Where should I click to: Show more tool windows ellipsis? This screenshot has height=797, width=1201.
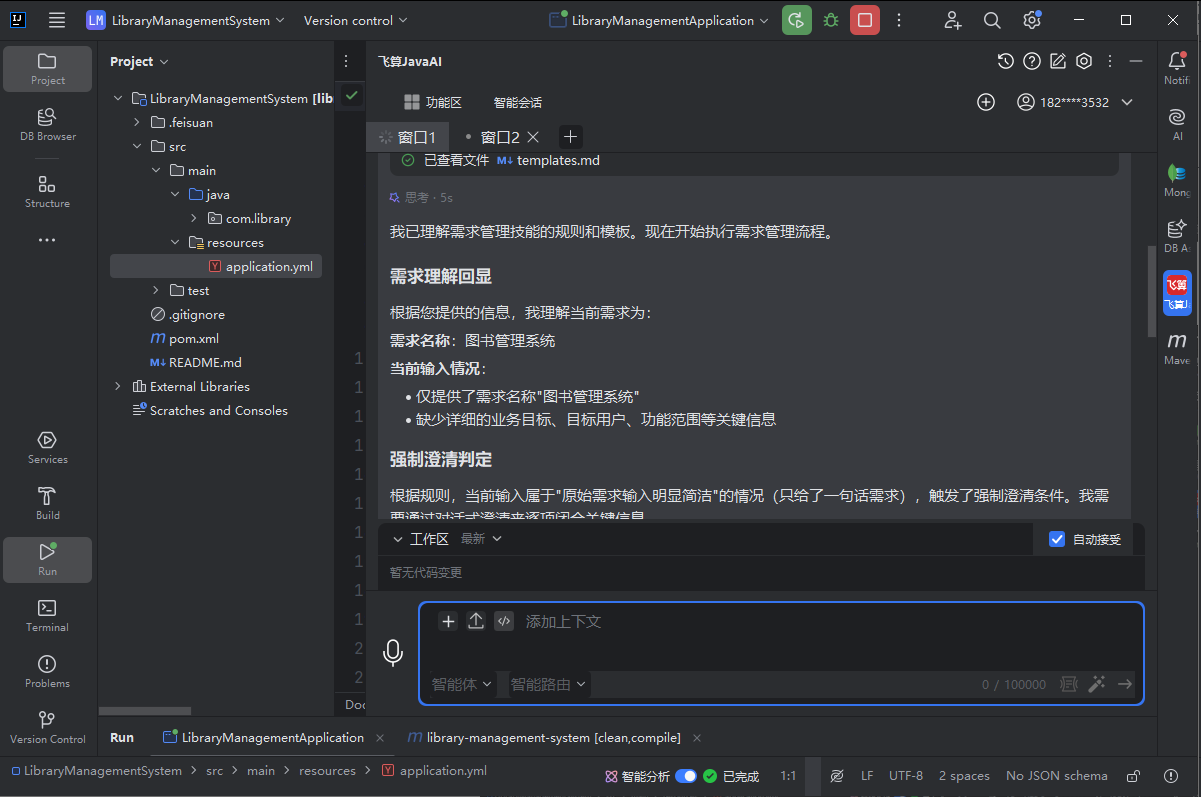(x=48, y=240)
